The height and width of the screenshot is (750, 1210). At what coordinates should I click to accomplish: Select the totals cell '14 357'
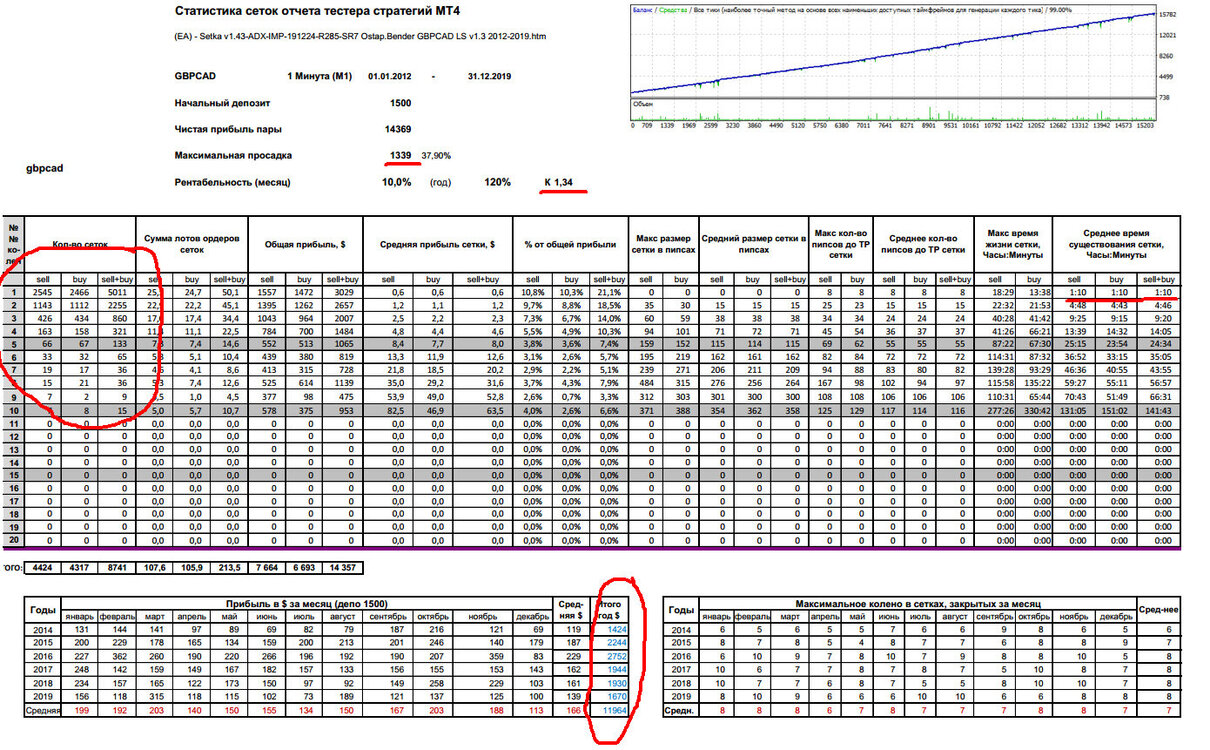[342, 567]
